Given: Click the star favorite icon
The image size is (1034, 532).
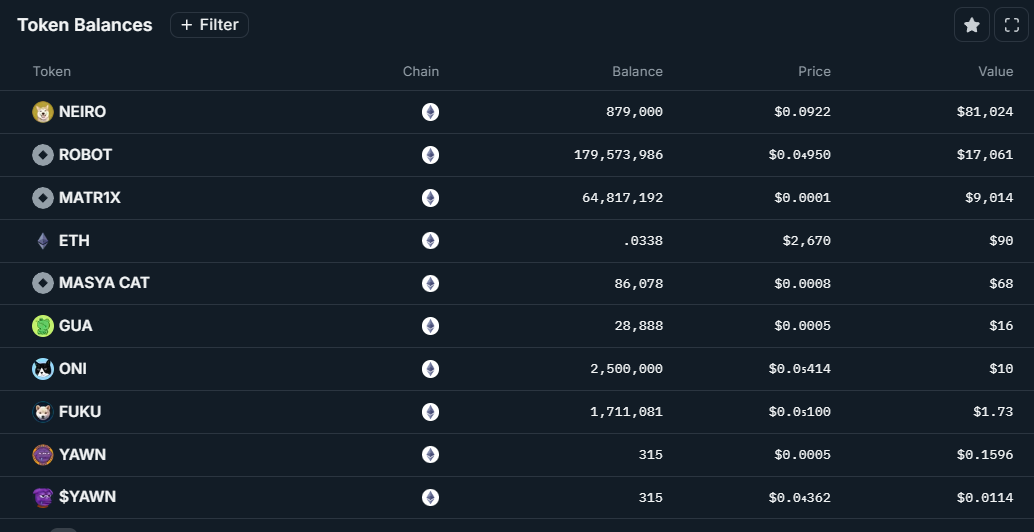Looking at the screenshot, I should tap(971, 25).
